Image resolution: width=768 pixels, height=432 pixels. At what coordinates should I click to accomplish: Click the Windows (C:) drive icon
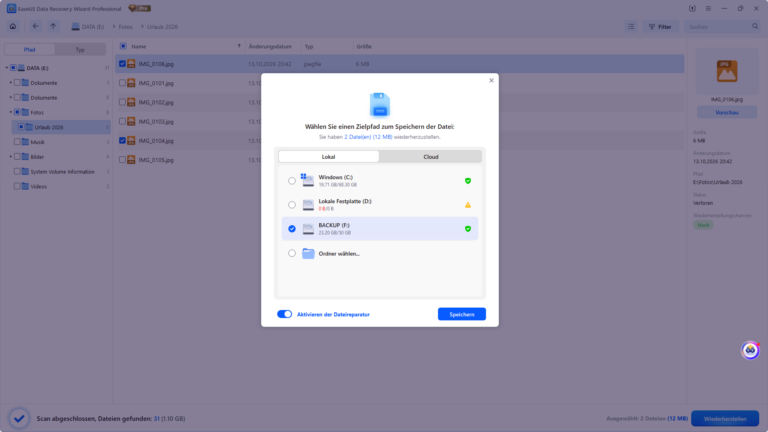pos(308,180)
